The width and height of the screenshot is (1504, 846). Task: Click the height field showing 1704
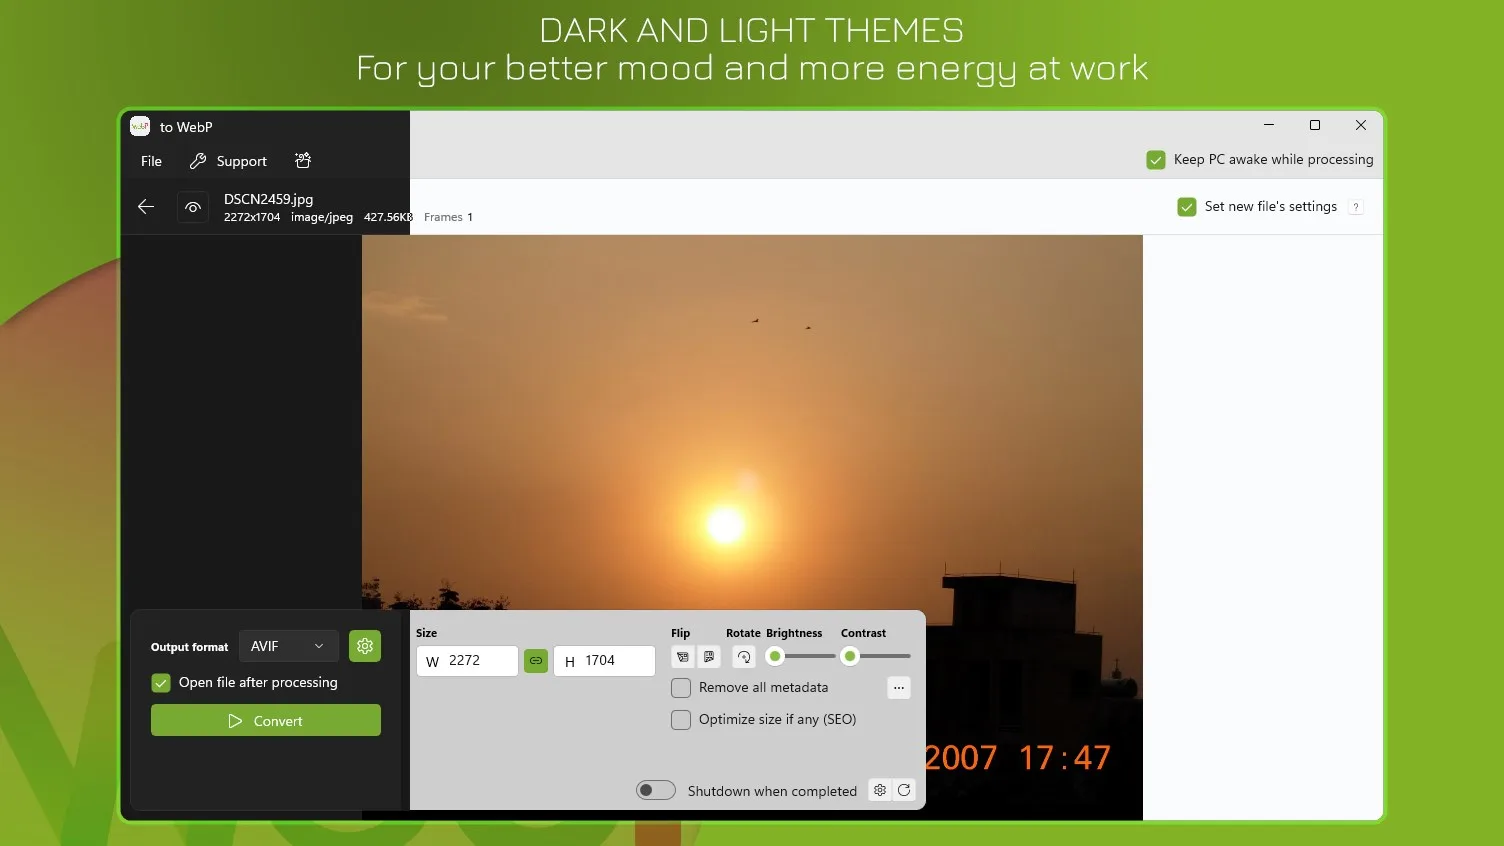click(604, 661)
